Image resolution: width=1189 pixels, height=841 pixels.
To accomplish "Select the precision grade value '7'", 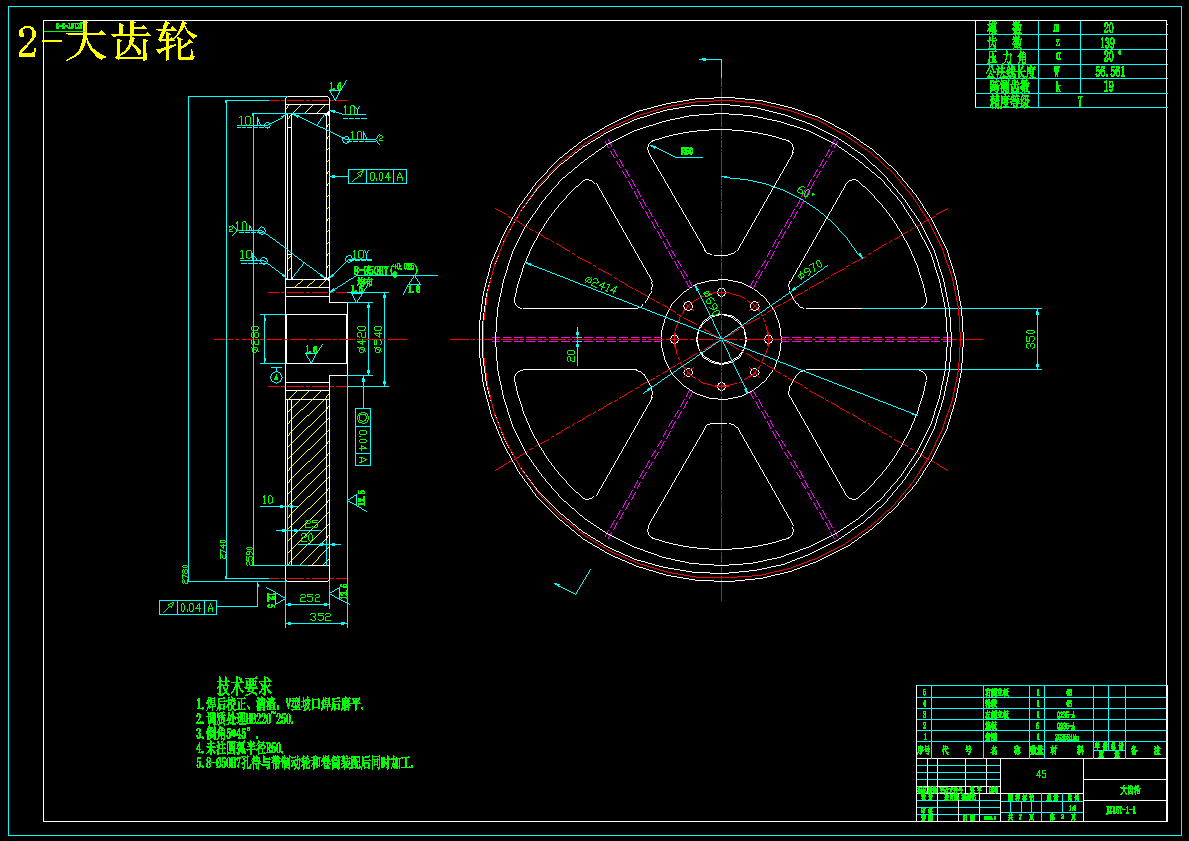I will click(1081, 101).
